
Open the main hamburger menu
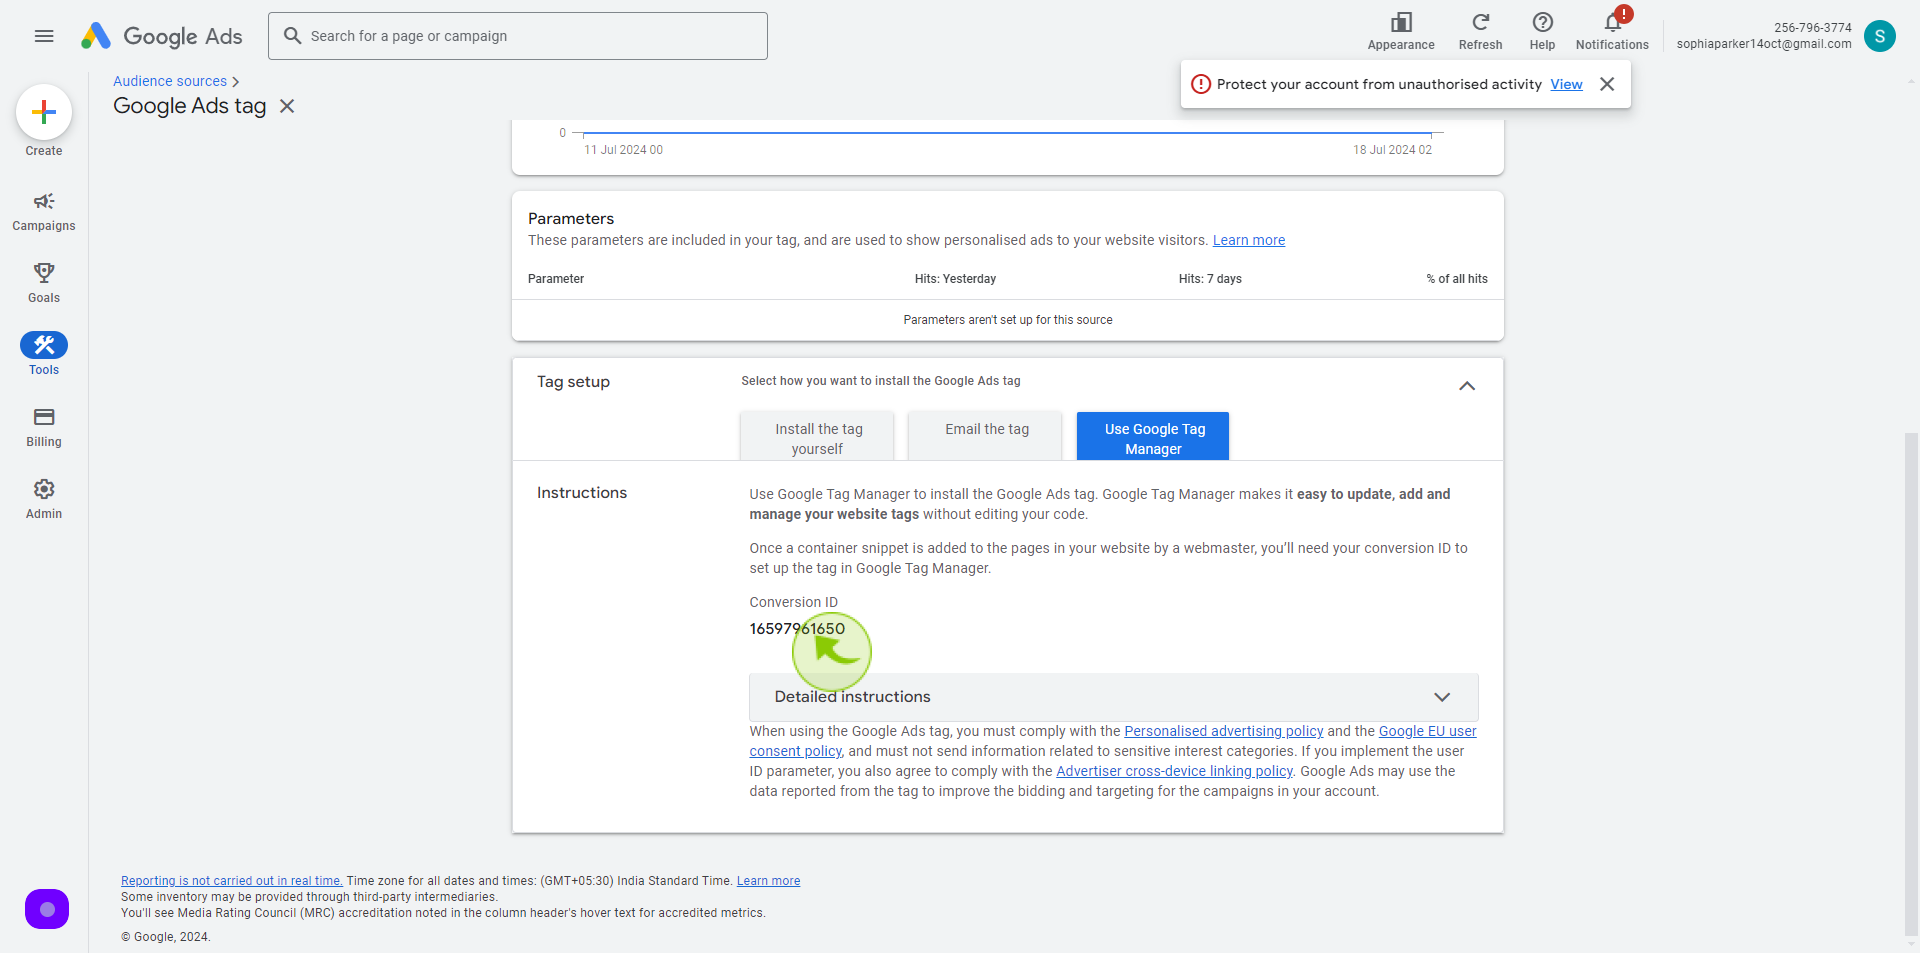coord(44,36)
